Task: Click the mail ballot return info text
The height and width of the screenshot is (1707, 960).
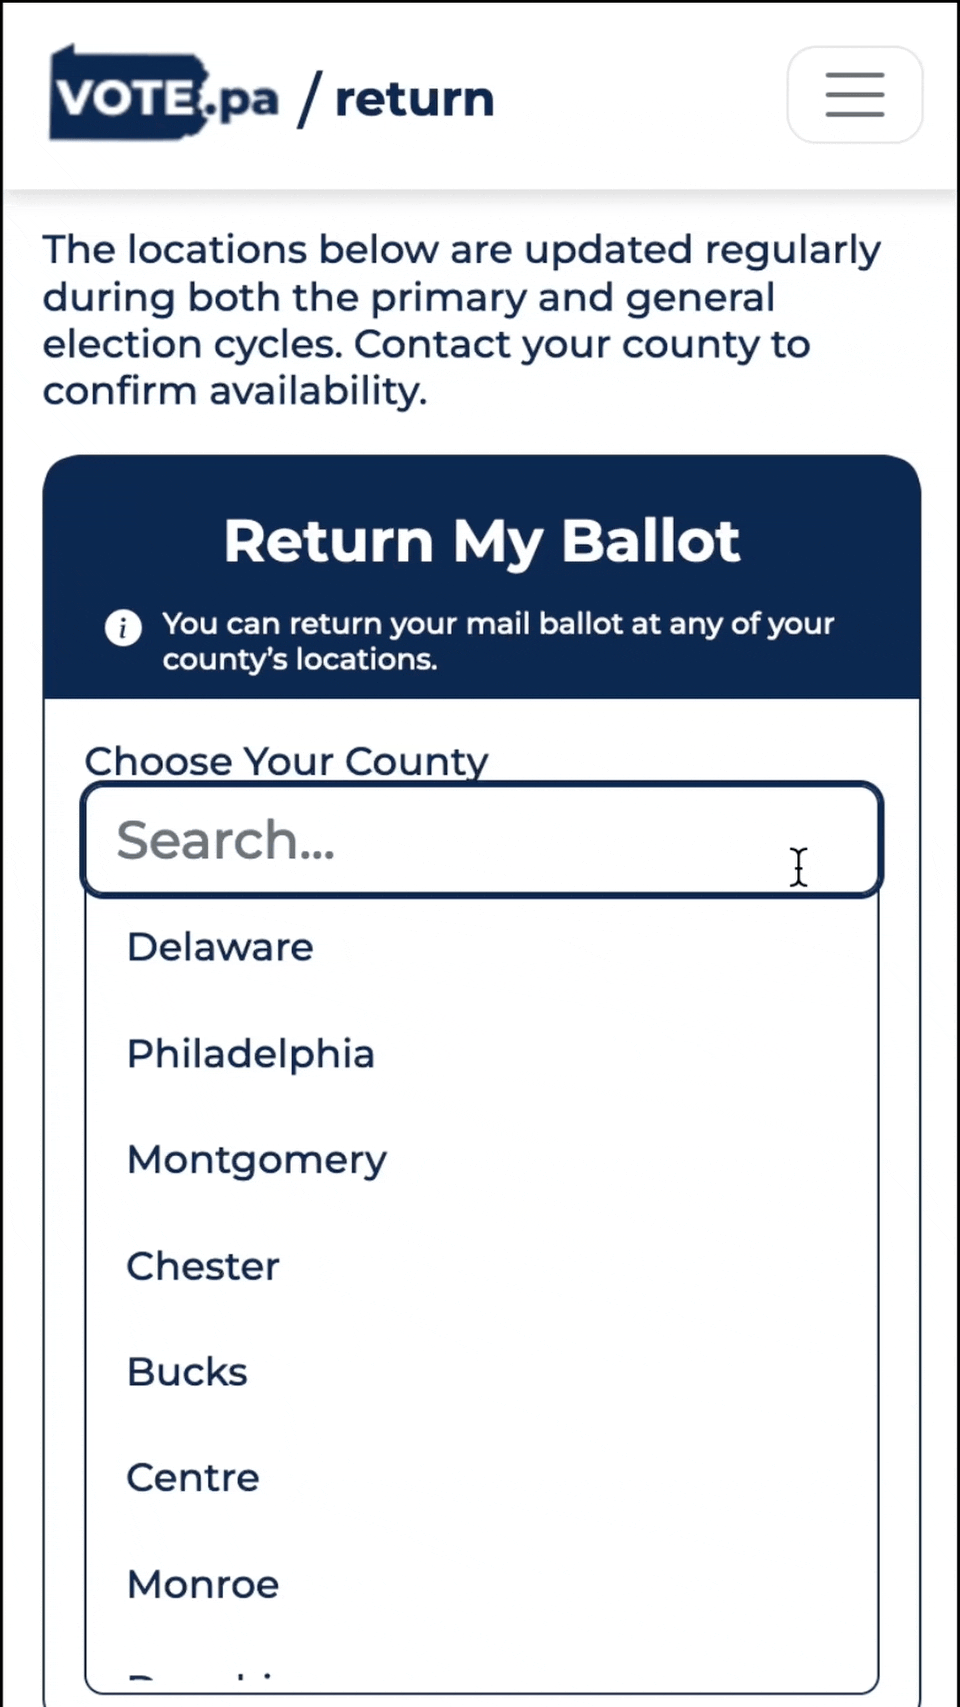Action: tap(498, 641)
